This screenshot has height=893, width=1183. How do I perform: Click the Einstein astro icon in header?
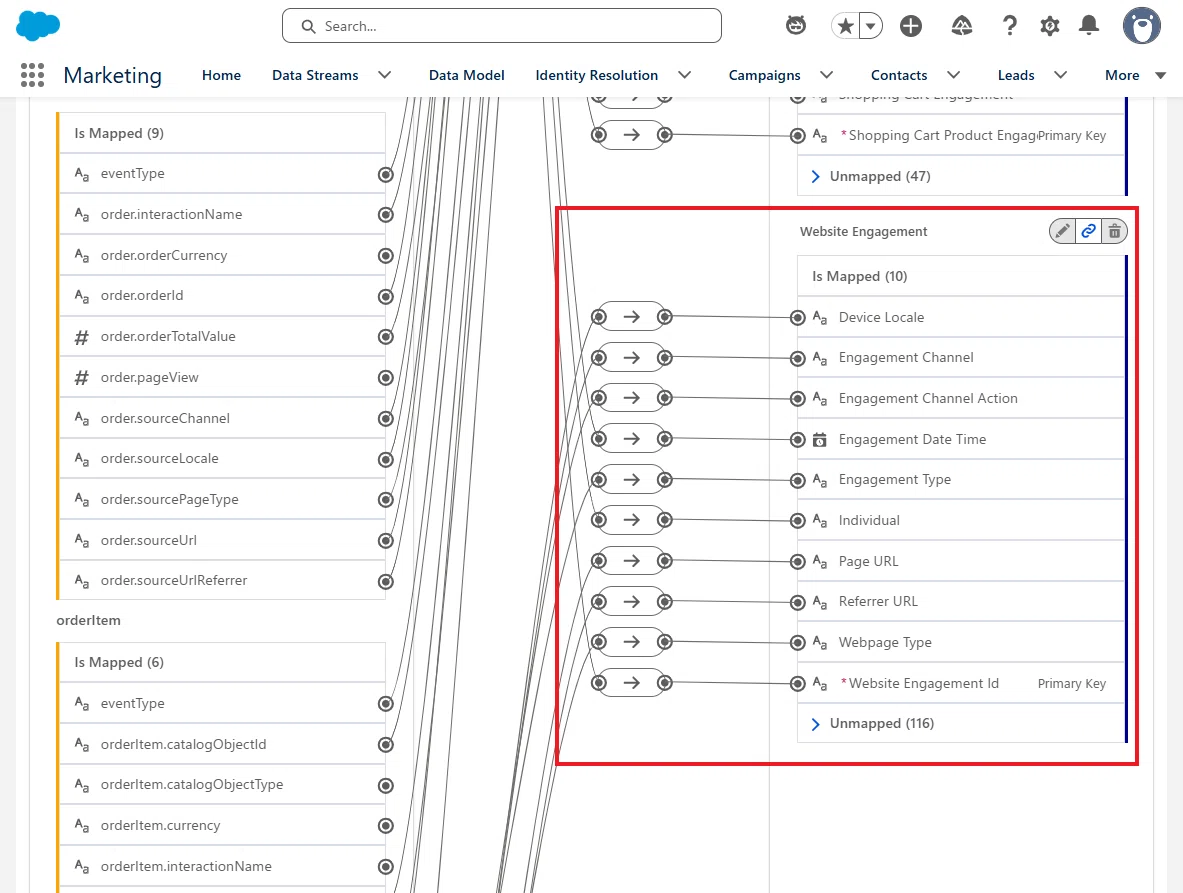(x=796, y=26)
